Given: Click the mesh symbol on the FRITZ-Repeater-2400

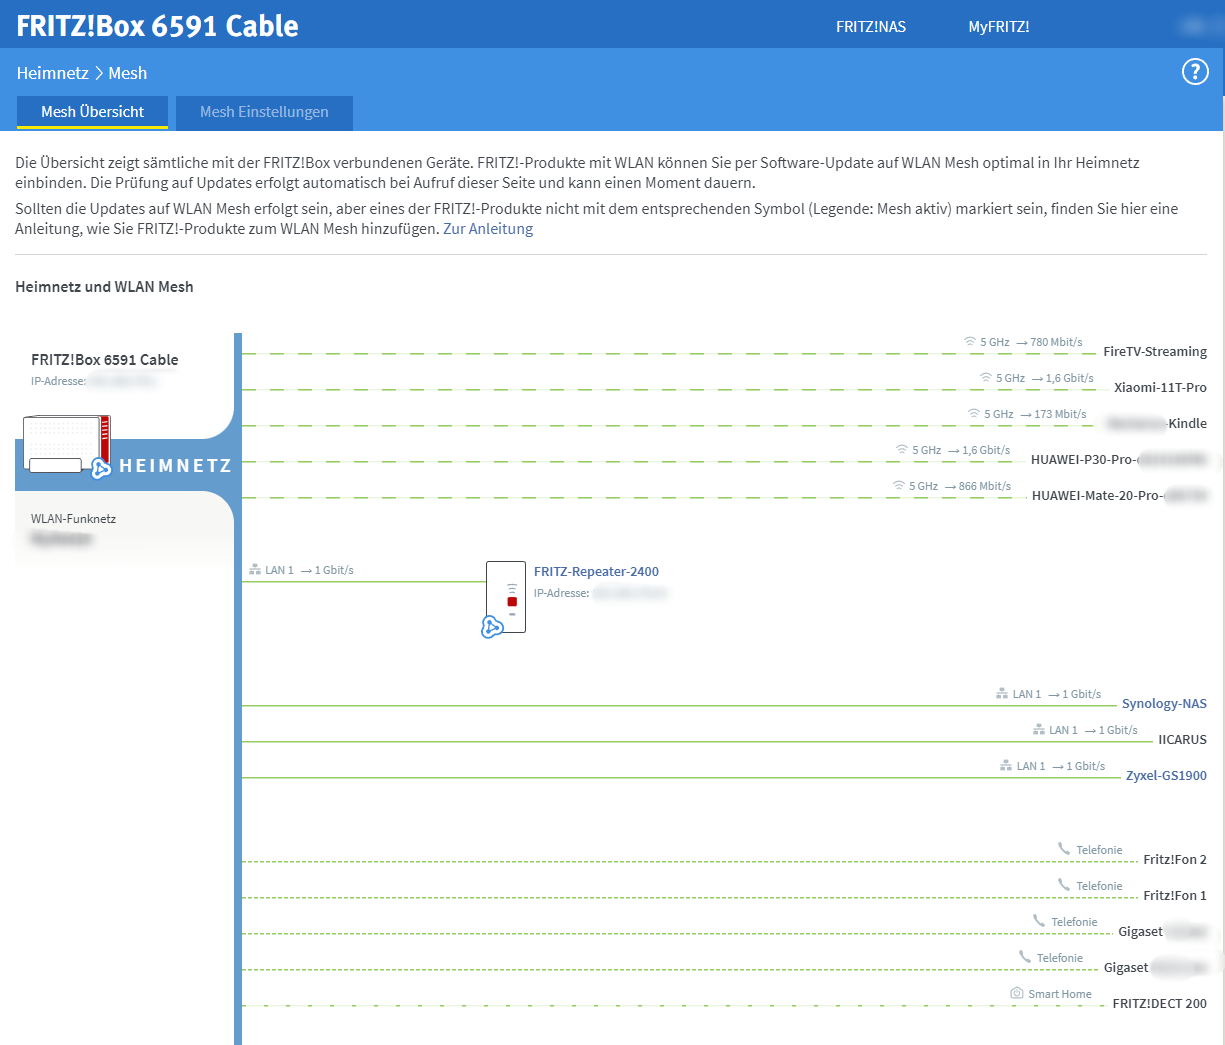Looking at the screenshot, I should (x=491, y=627).
